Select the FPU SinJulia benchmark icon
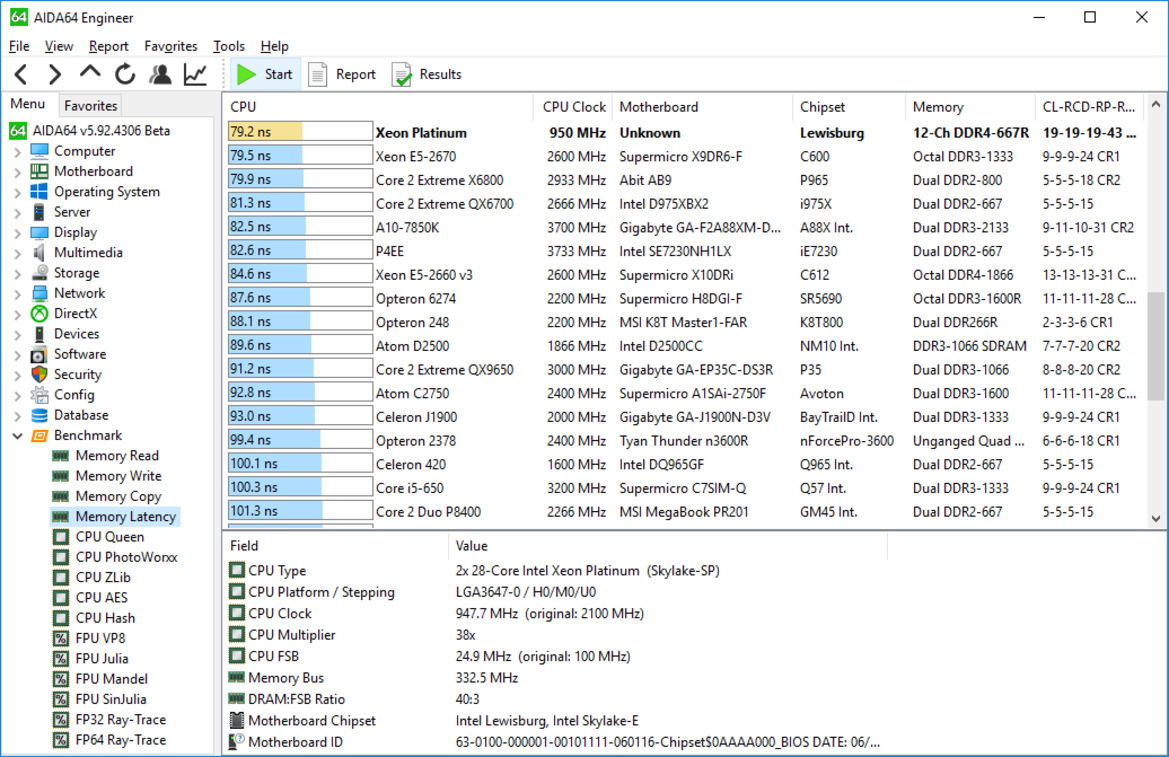The width and height of the screenshot is (1169, 757). pos(61,700)
